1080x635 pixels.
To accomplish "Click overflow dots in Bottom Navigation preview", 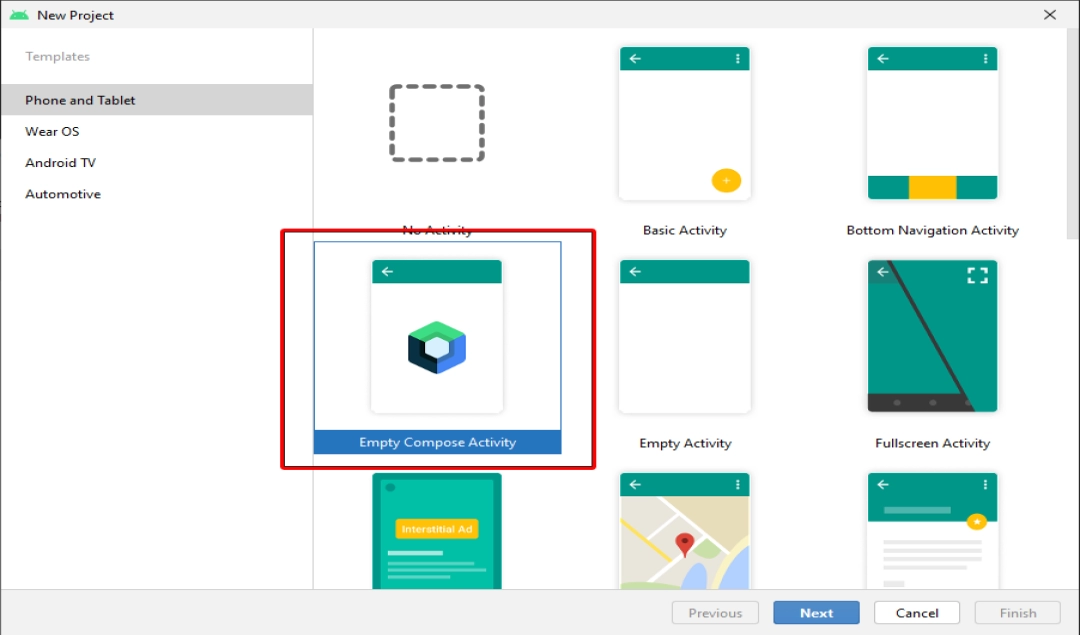I will (x=986, y=59).
